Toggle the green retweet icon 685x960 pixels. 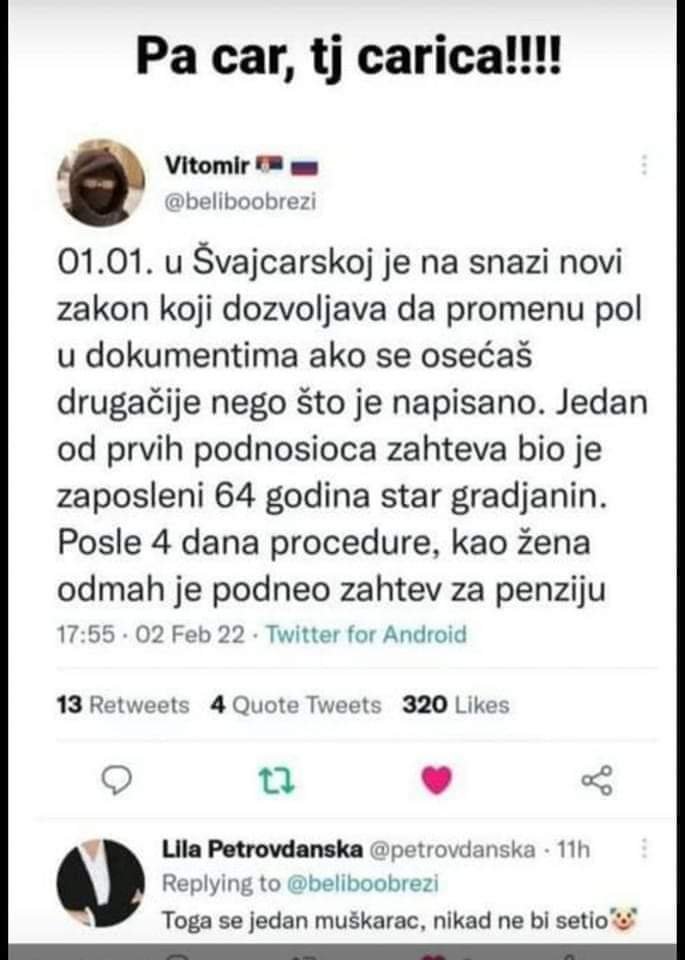277,781
